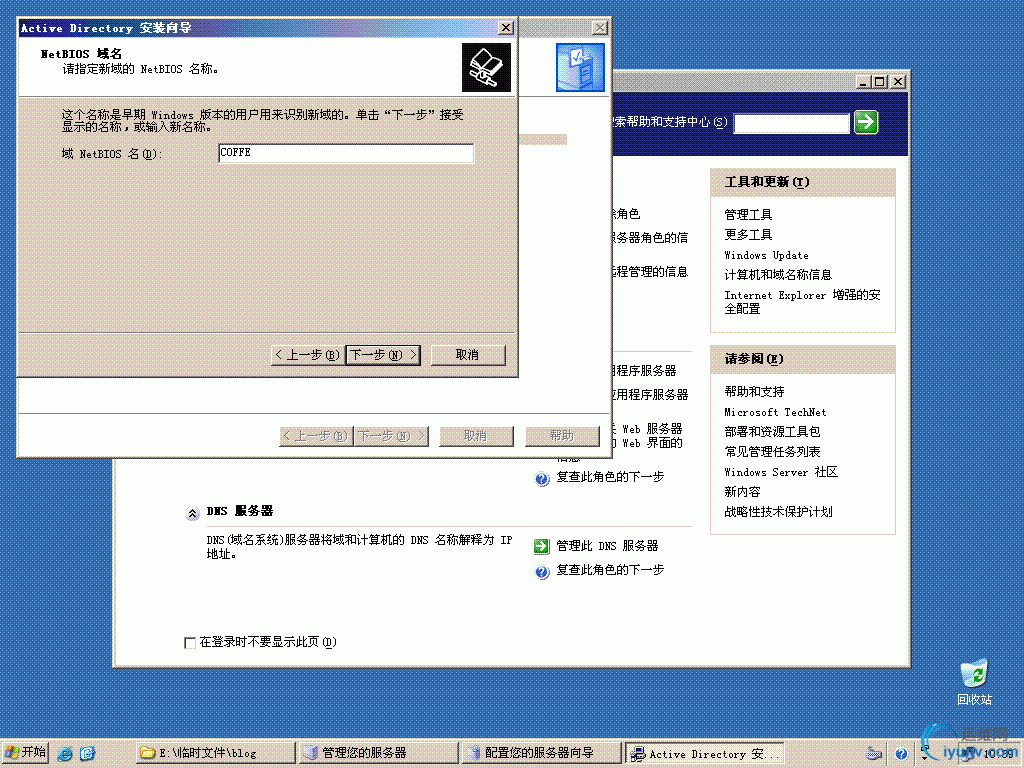Switch to 配置您的服务器向导 taskbar button

coord(541,753)
